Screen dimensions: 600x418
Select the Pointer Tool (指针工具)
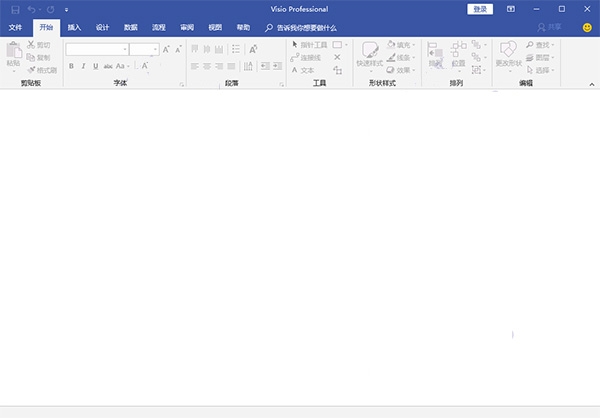coord(309,45)
